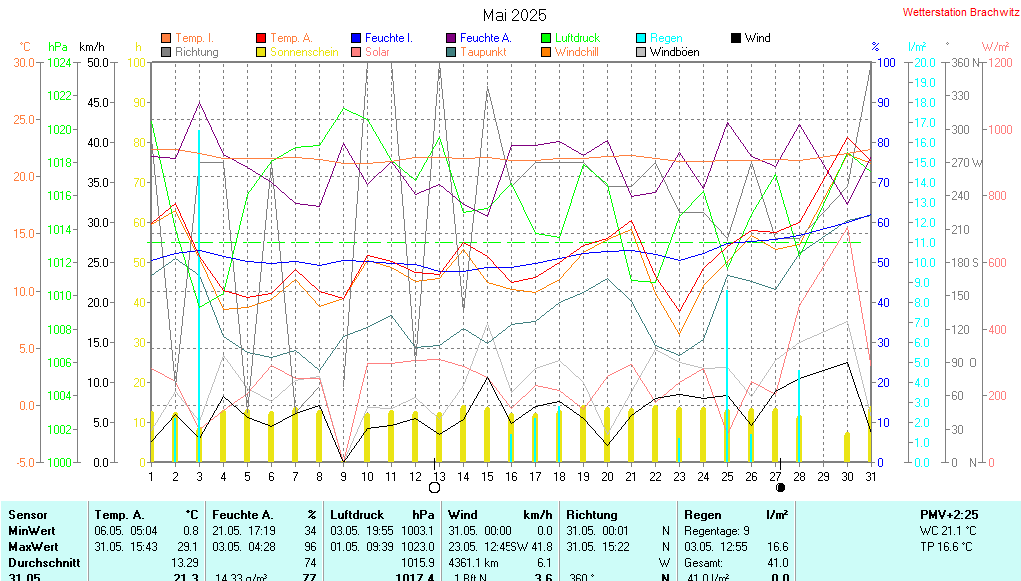Click the Mai 2025 chart heading
Viewport: 1021px width, 581px height.
click(514, 15)
